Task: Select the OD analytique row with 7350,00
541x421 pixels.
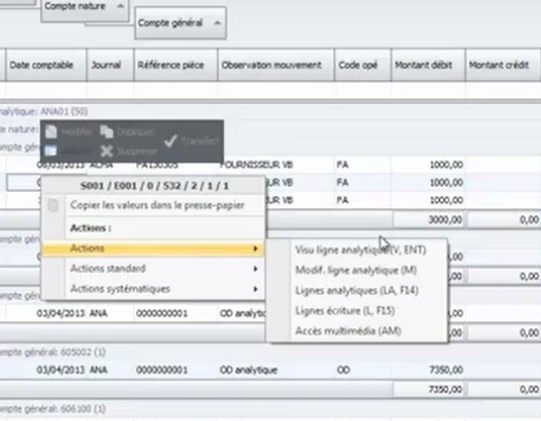Action: tap(270, 370)
